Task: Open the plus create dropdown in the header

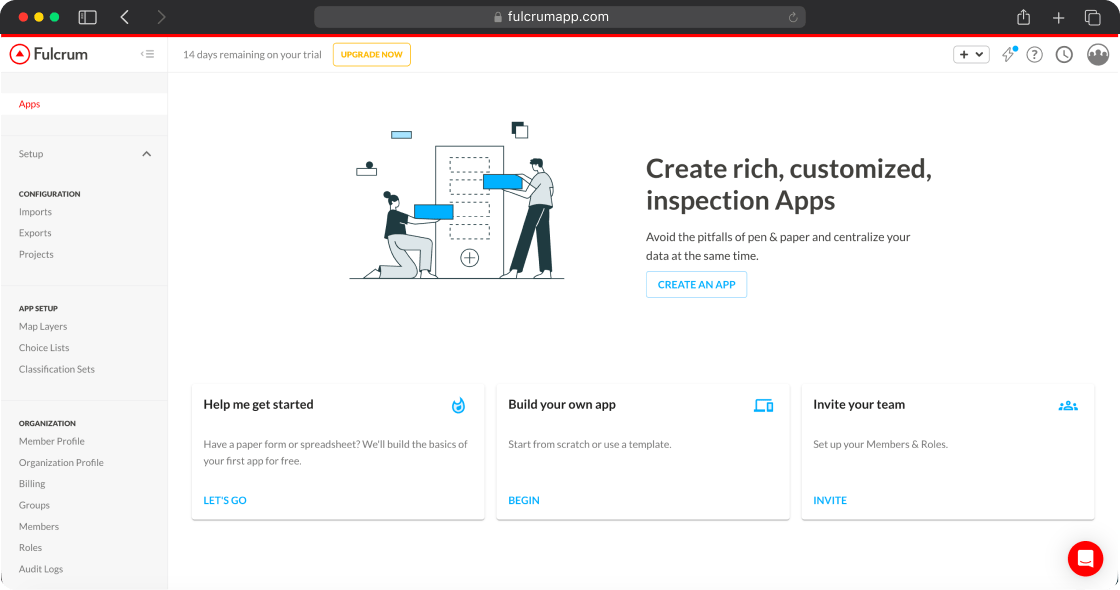Action: coord(971,54)
